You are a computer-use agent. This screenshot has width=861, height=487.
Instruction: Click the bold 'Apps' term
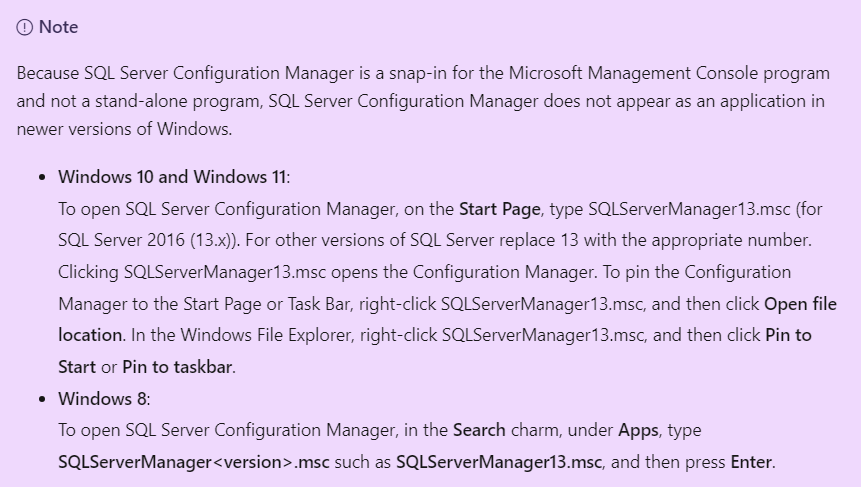(638, 430)
